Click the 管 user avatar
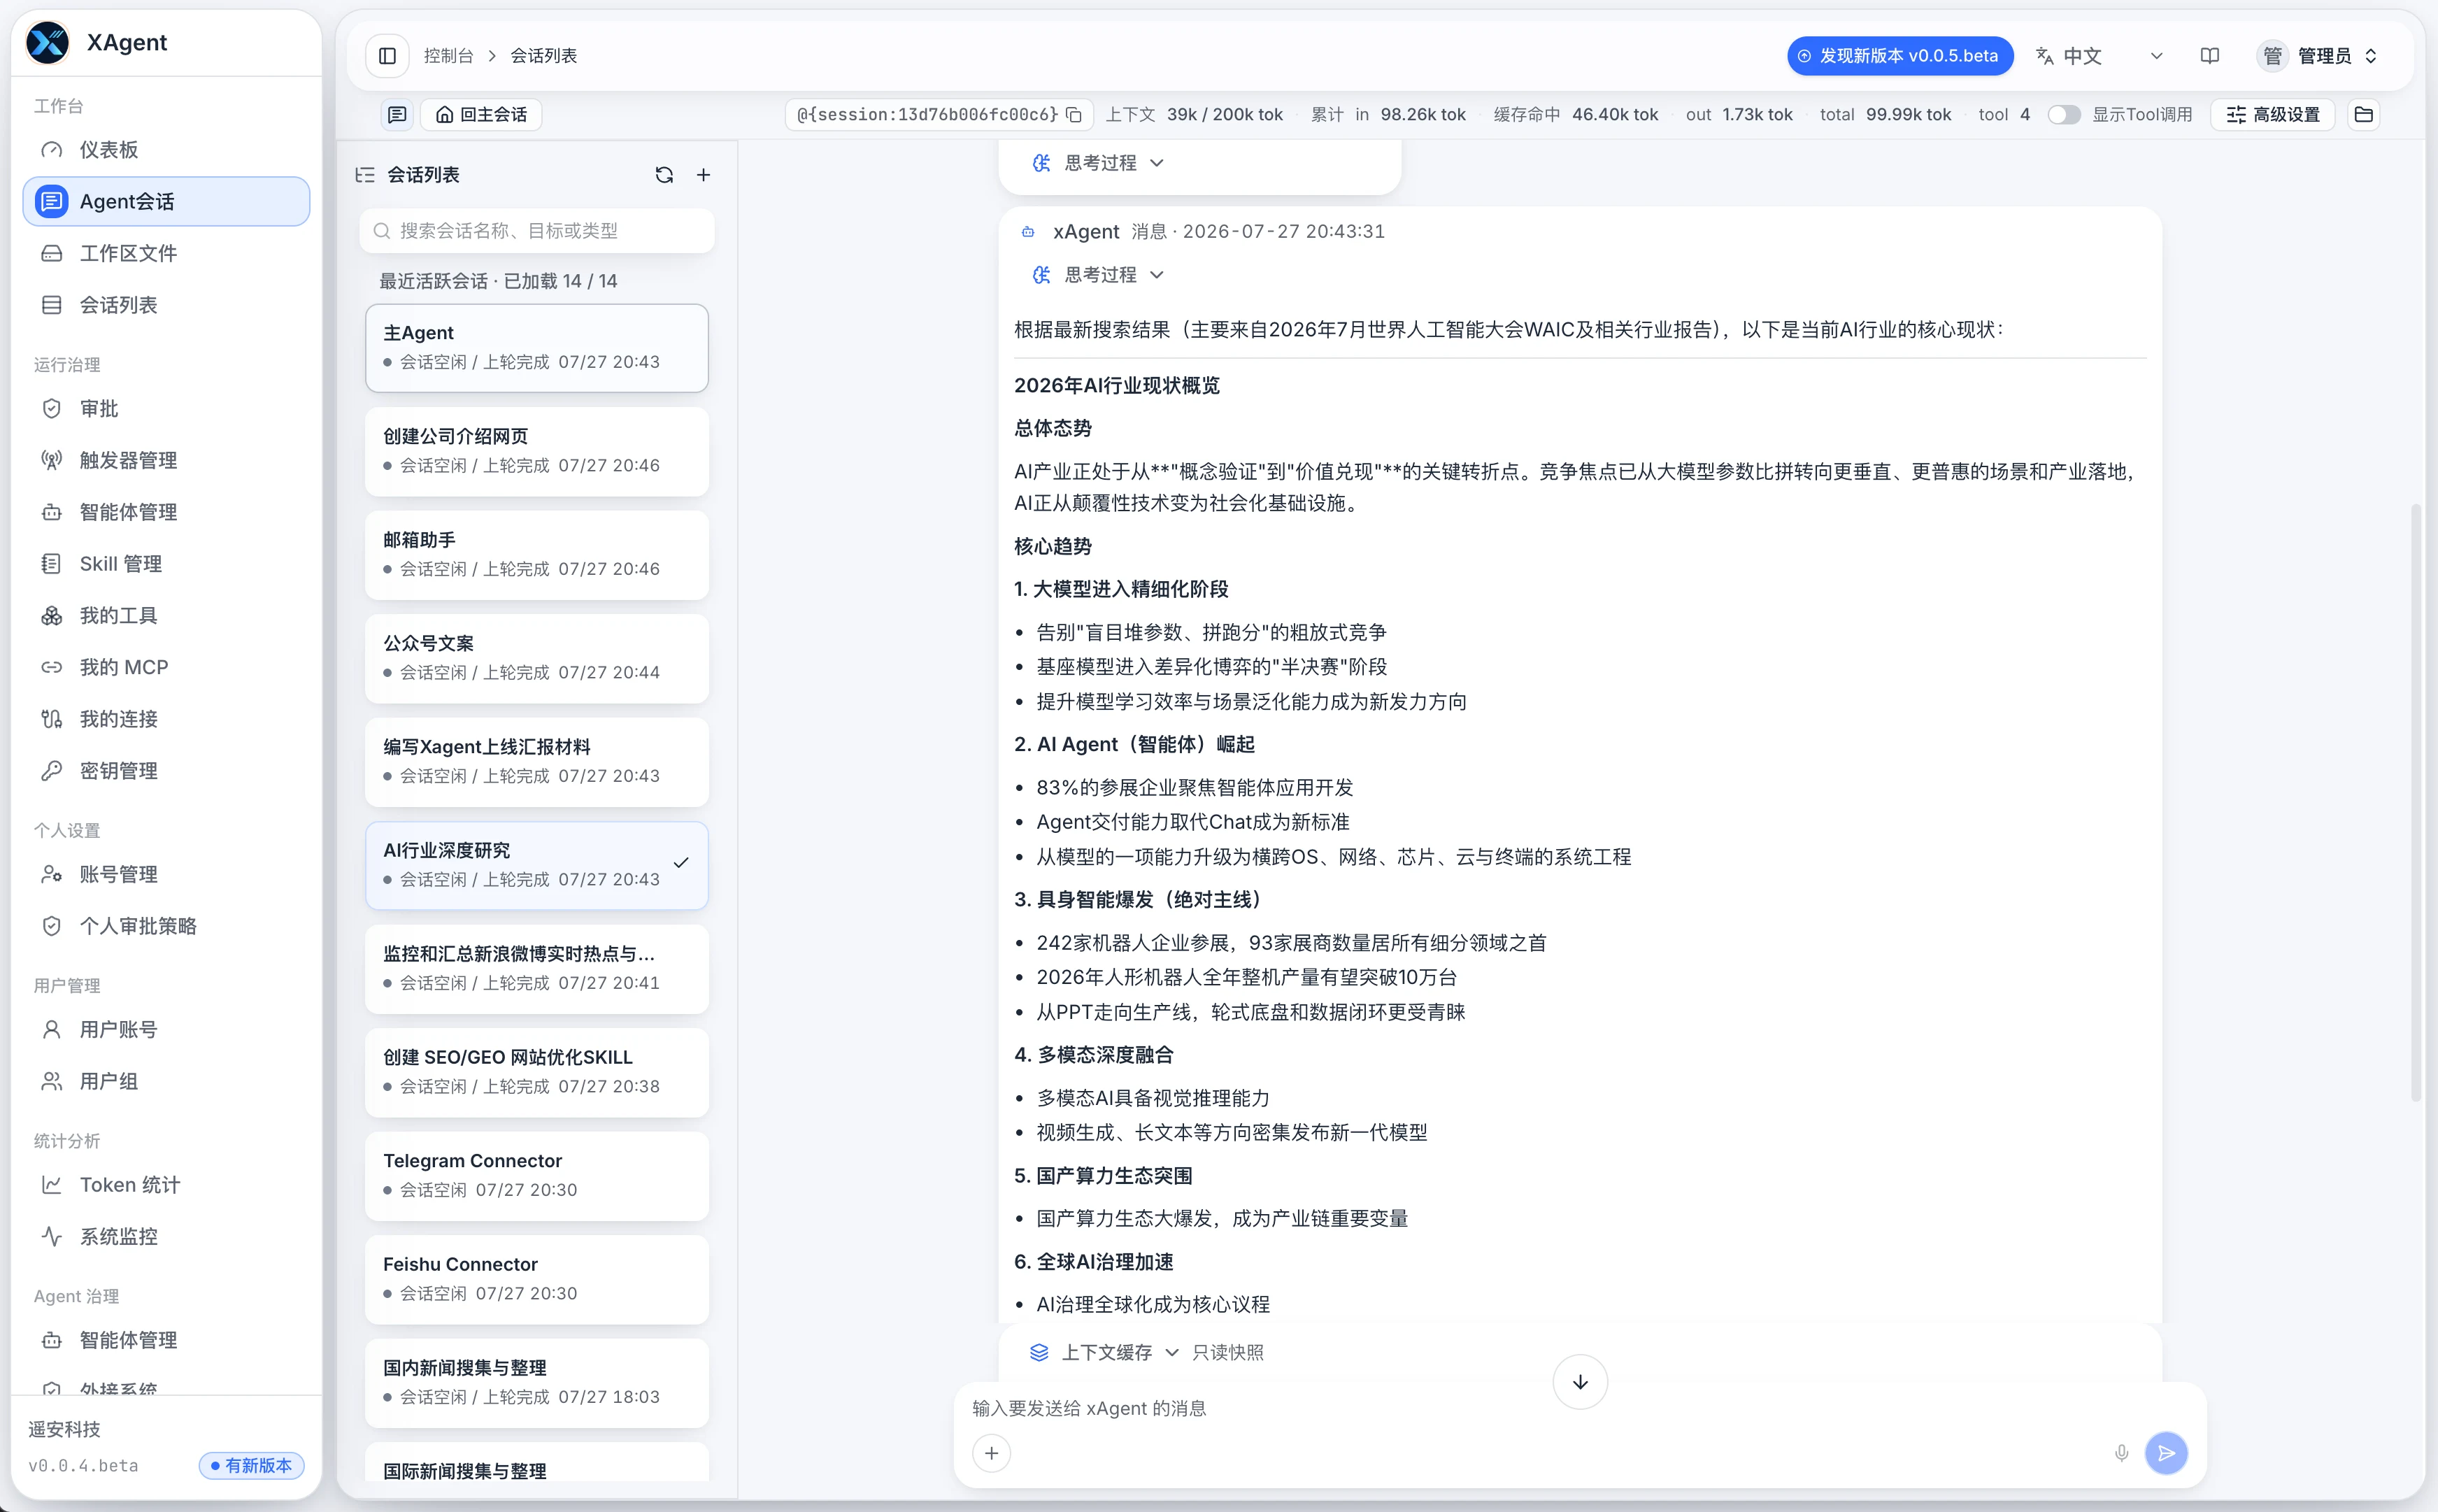The height and width of the screenshot is (1512, 2438). (2273, 56)
